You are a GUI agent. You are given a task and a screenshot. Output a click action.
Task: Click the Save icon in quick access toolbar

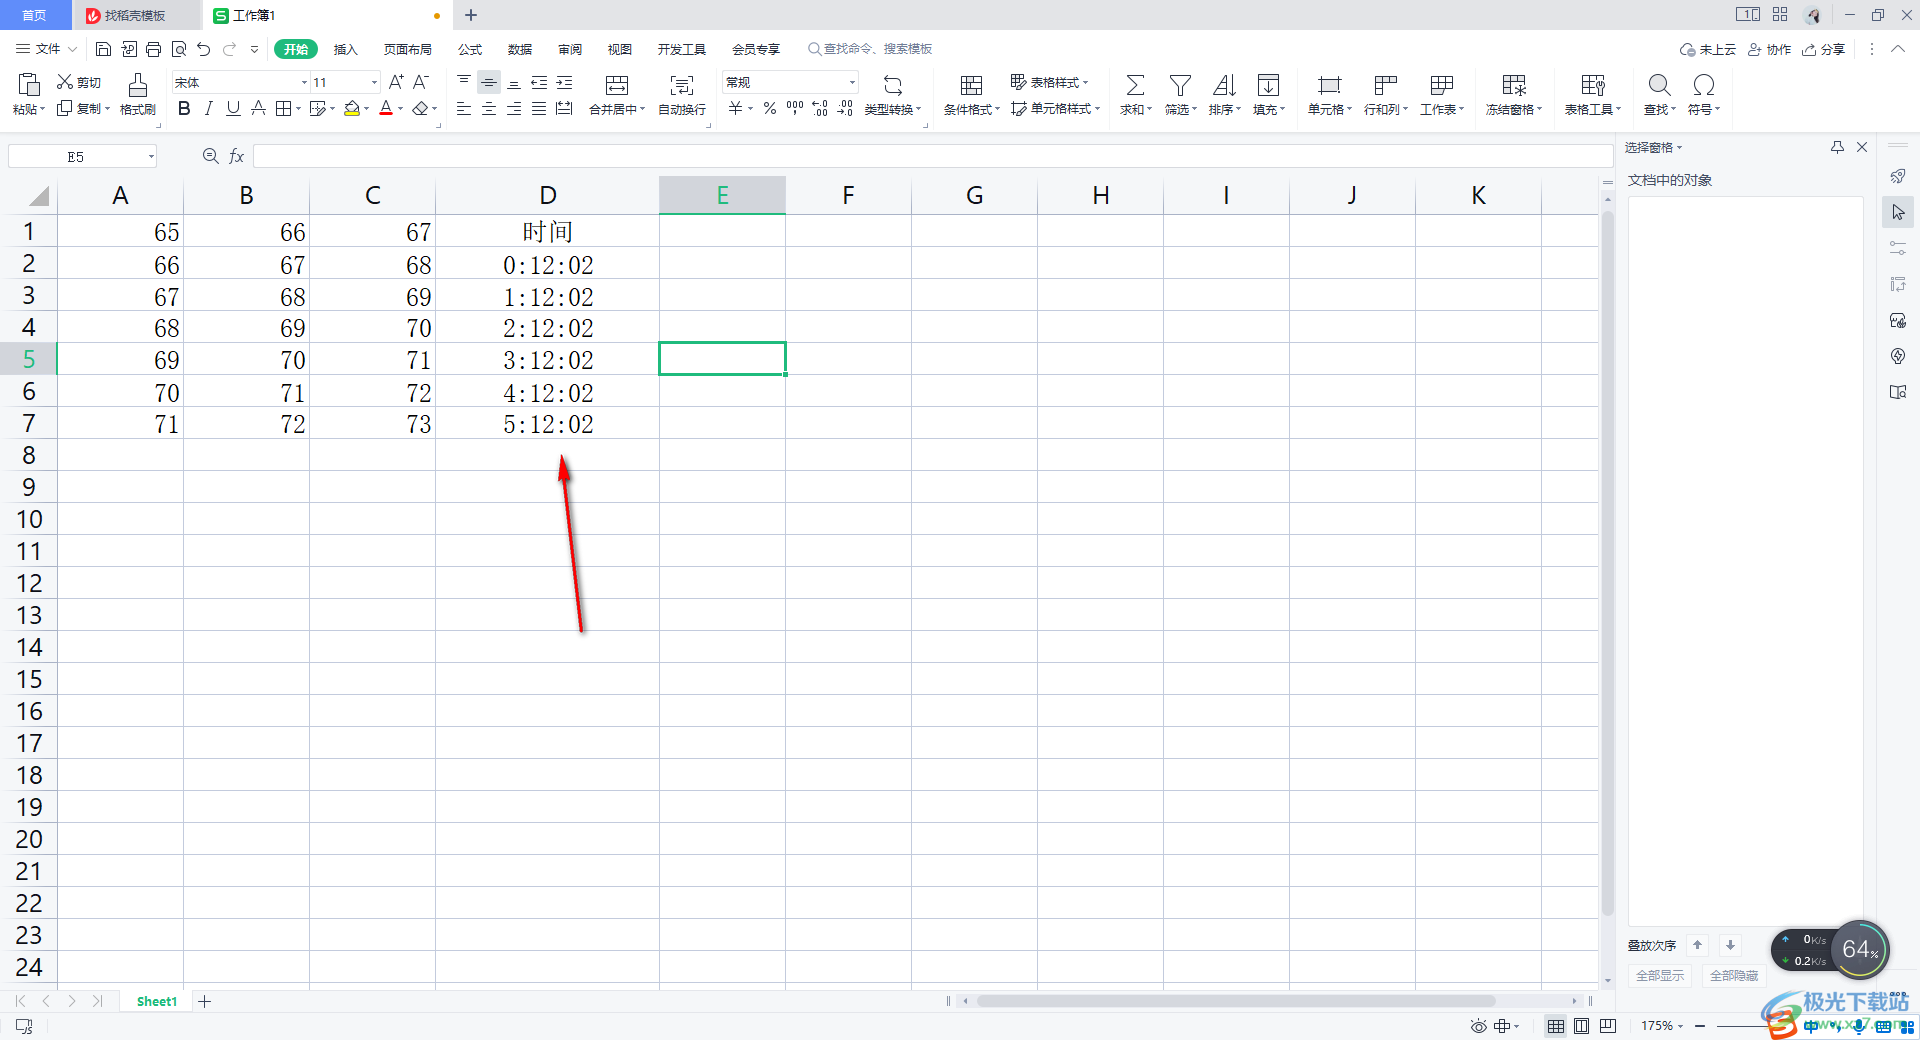(103, 49)
